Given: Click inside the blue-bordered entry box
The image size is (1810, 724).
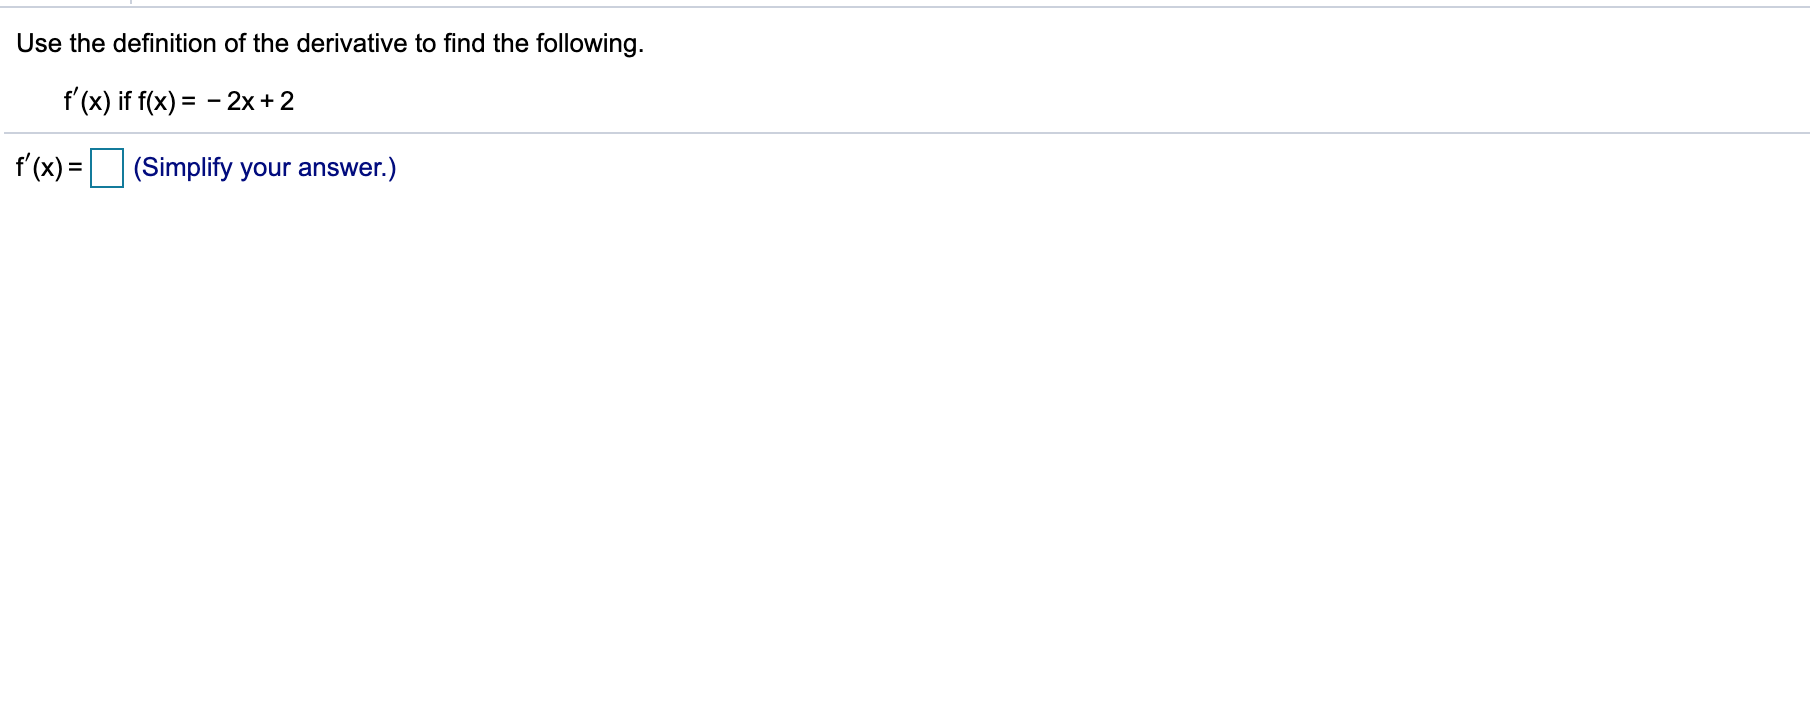Looking at the screenshot, I should click(106, 167).
